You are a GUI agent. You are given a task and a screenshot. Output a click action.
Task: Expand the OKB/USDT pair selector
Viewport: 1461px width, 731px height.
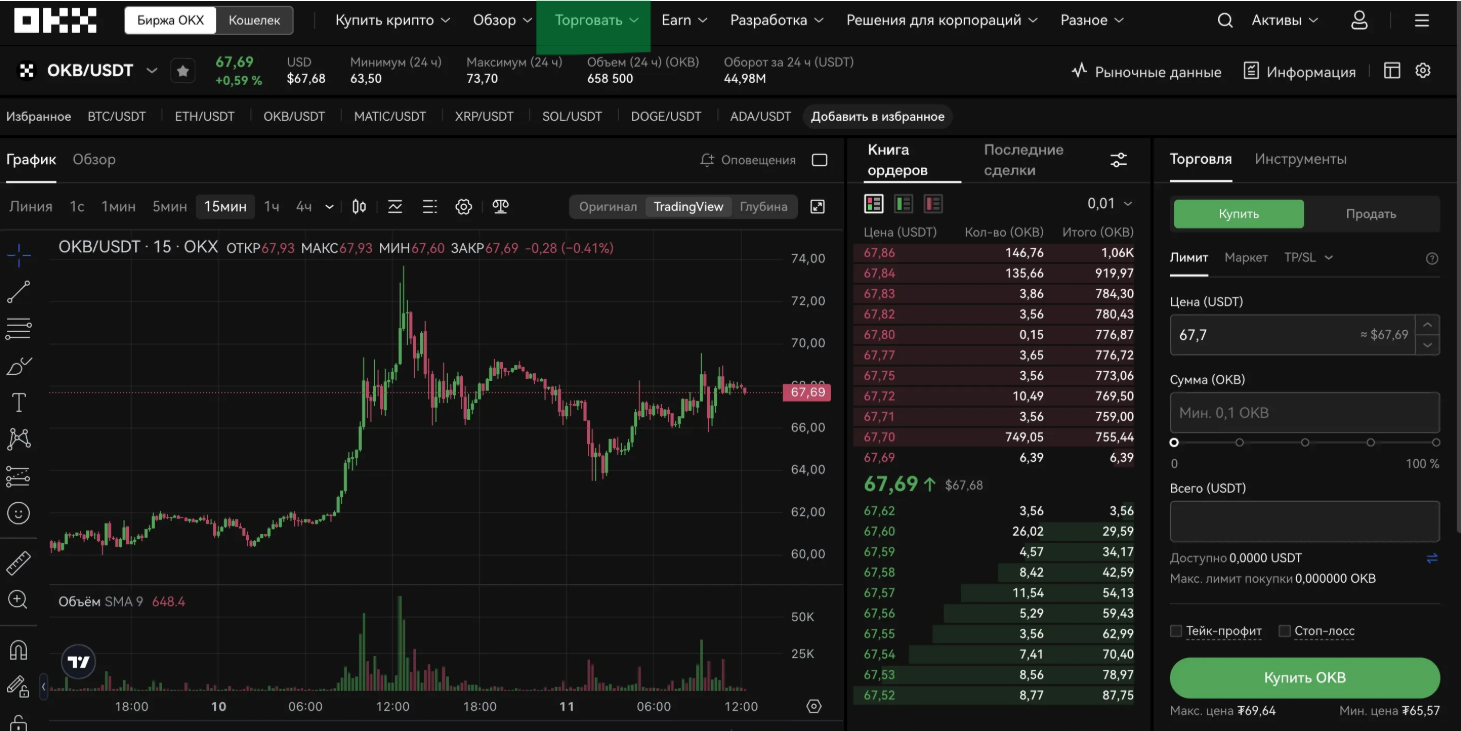pyautogui.click(x=152, y=71)
